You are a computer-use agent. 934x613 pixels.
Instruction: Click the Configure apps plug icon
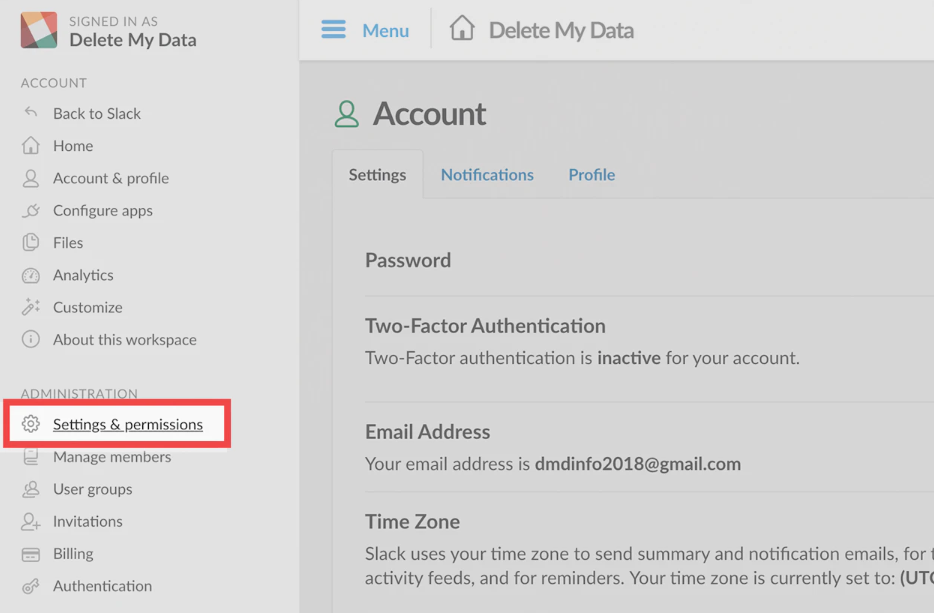(31, 210)
